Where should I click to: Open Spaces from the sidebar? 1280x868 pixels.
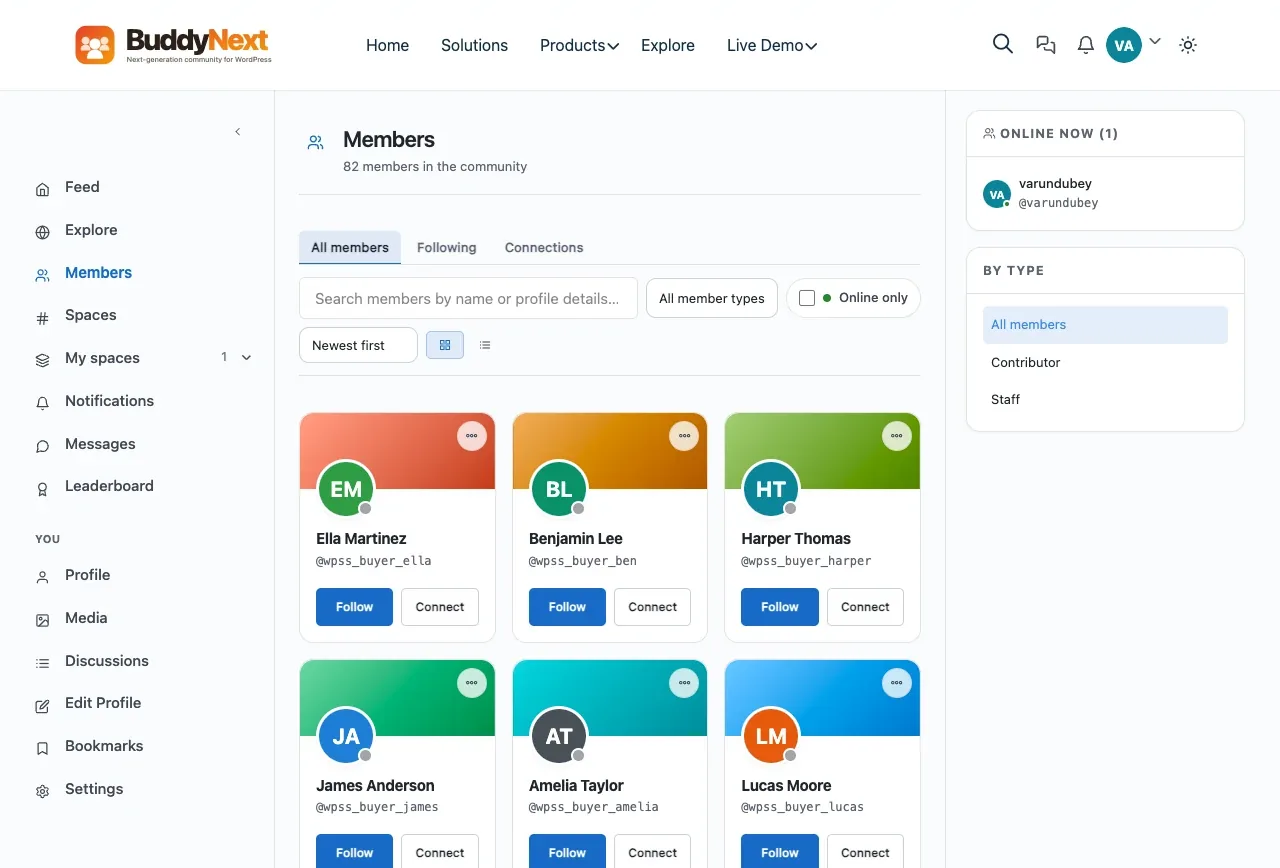pyautogui.click(x=90, y=315)
